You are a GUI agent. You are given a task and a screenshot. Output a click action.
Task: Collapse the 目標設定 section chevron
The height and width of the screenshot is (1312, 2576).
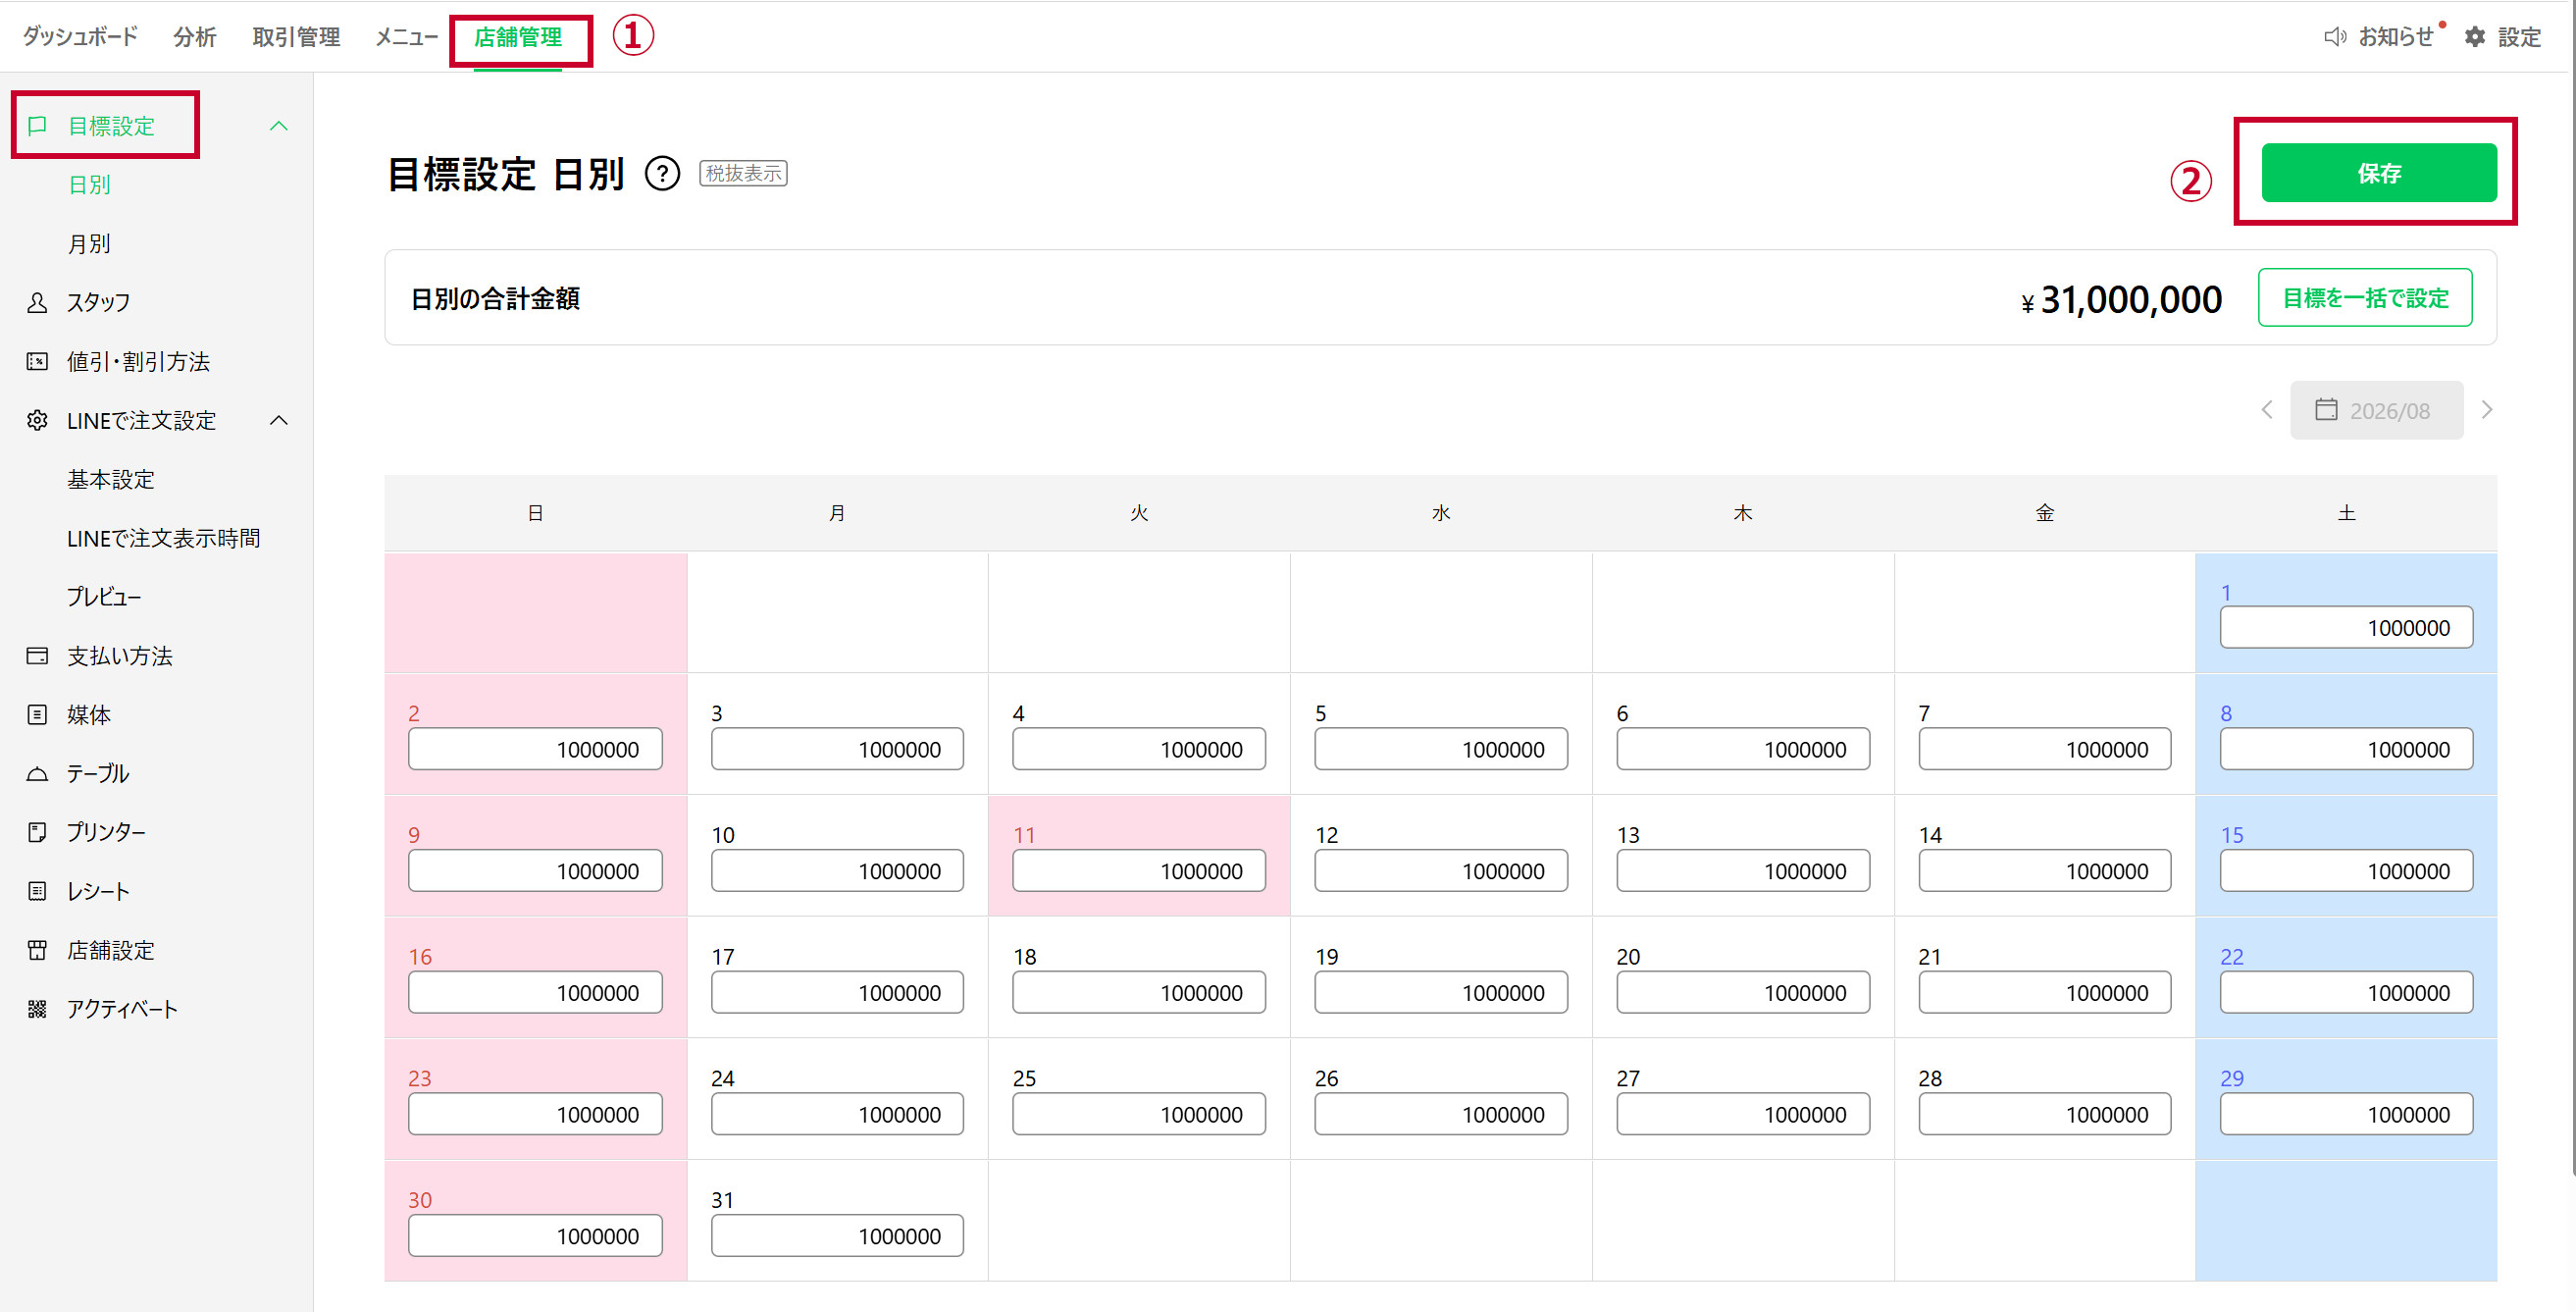click(279, 126)
